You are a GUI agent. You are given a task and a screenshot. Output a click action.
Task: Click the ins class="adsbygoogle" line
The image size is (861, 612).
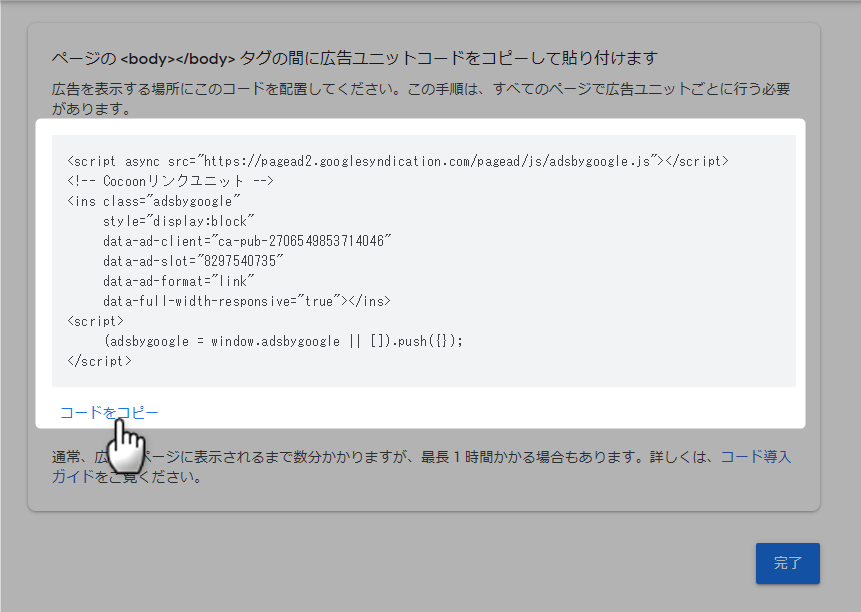[154, 201]
